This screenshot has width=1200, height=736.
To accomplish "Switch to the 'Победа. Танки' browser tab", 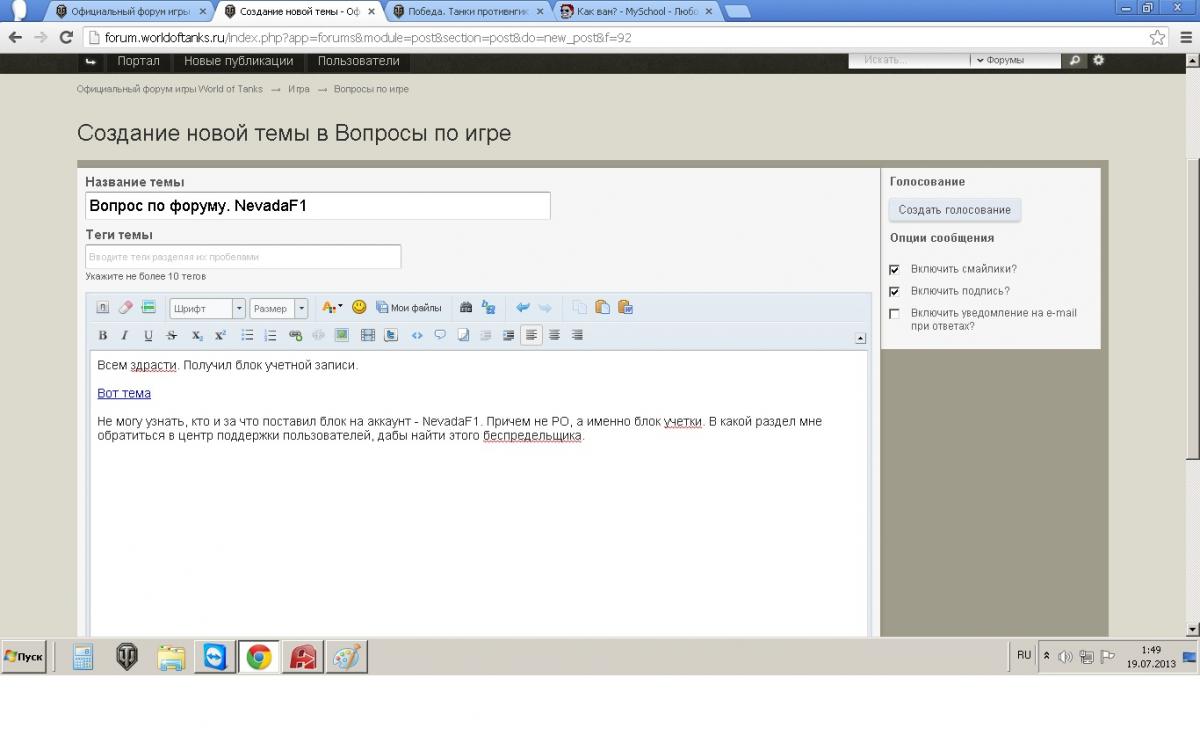I will point(466,12).
